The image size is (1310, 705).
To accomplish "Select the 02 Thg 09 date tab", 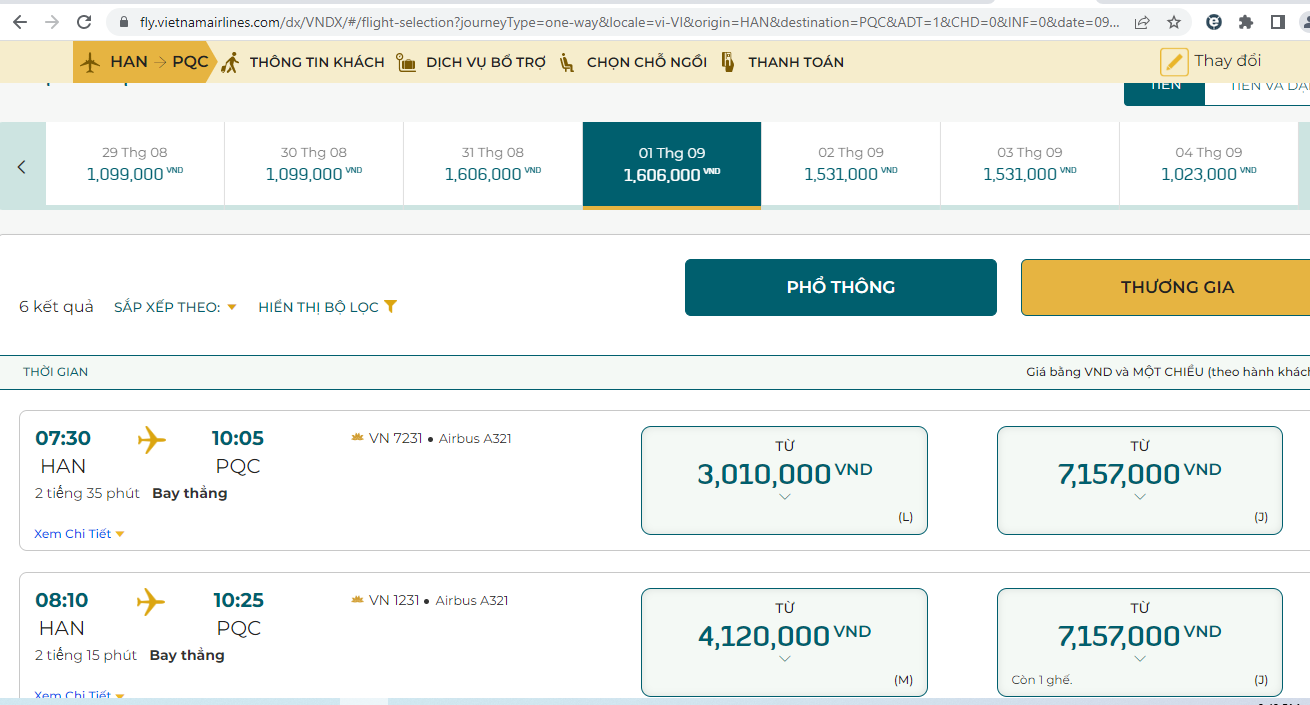I will click(x=850, y=165).
